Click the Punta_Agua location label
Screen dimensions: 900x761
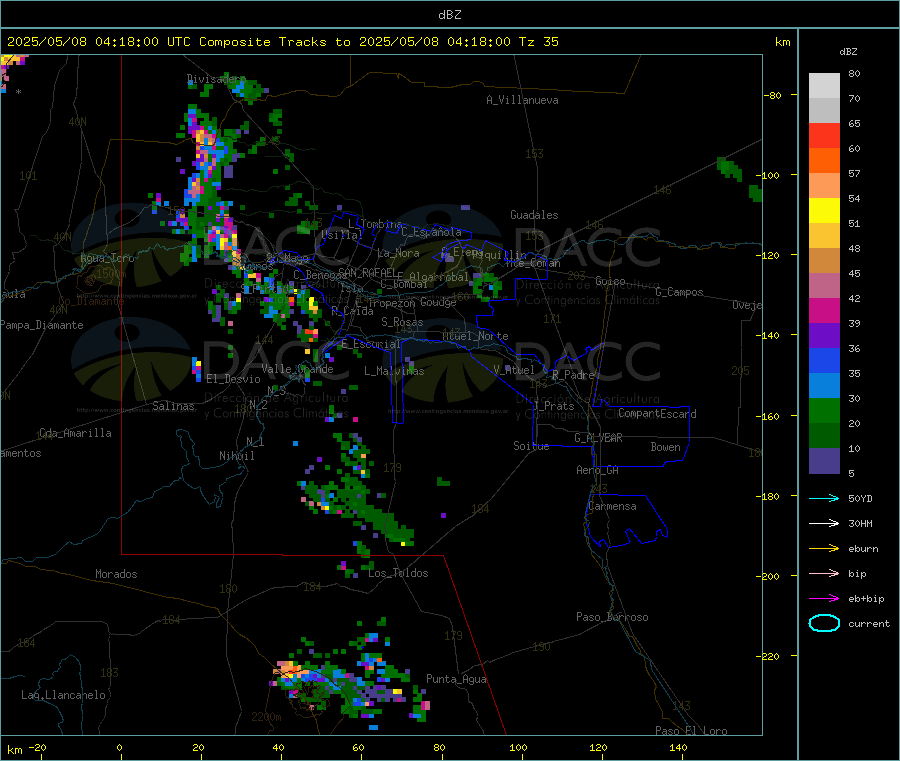coord(456,679)
